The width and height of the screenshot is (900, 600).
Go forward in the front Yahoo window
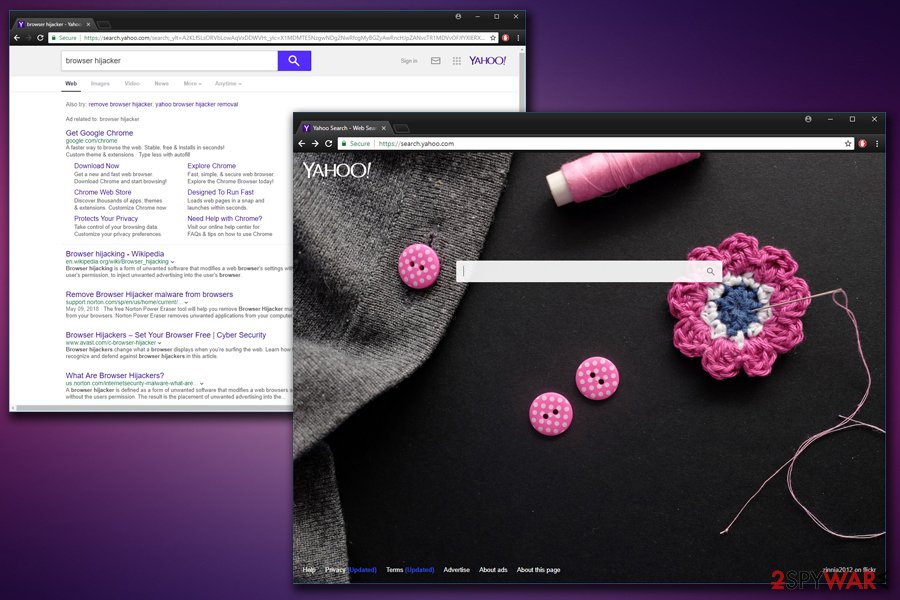(315, 144)
